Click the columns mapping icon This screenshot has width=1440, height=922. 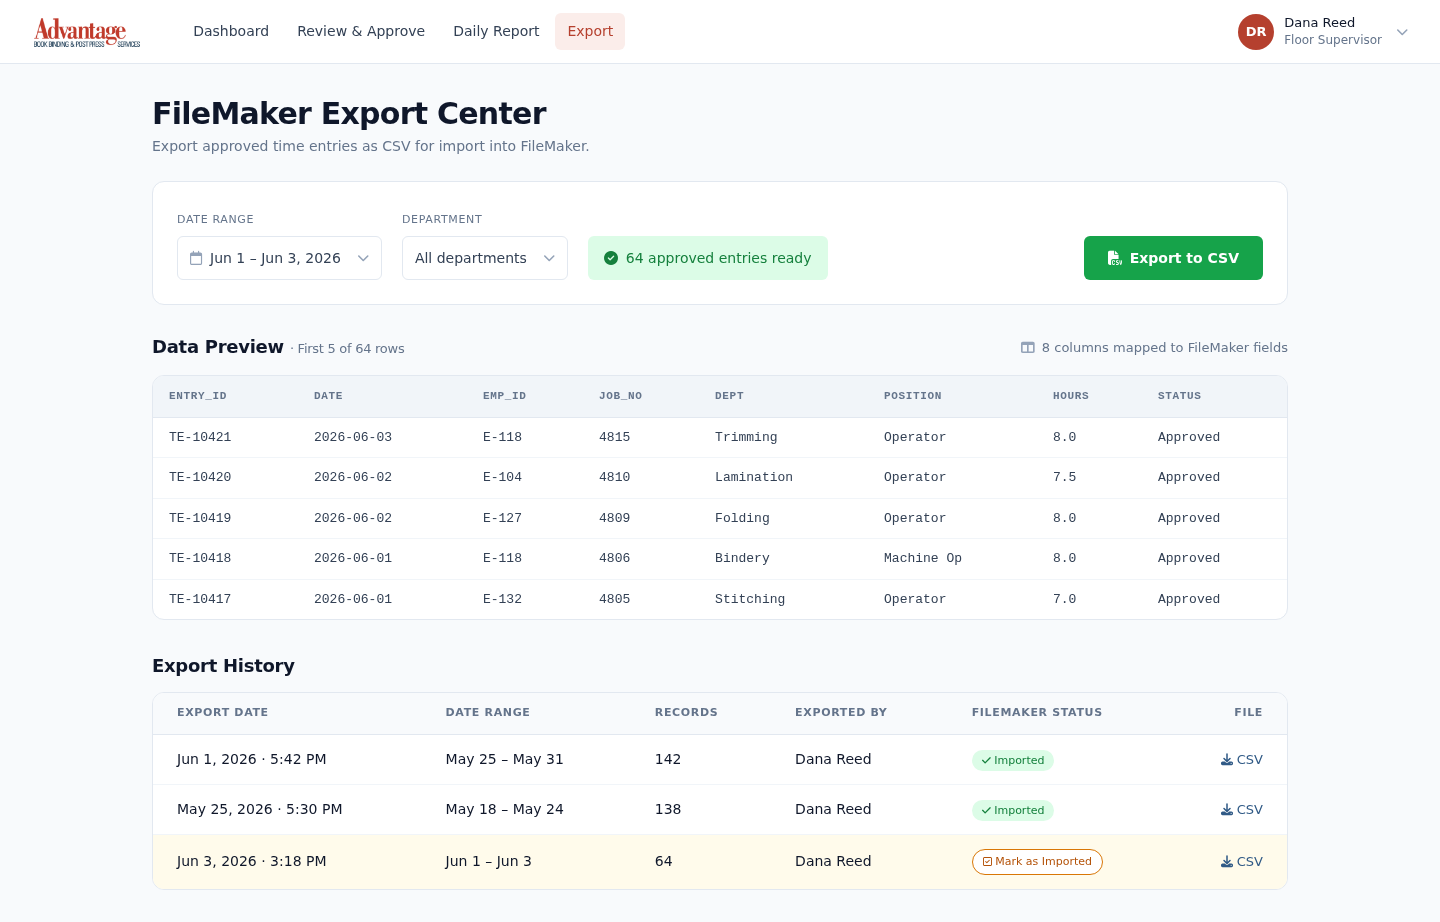point(1028,348)
